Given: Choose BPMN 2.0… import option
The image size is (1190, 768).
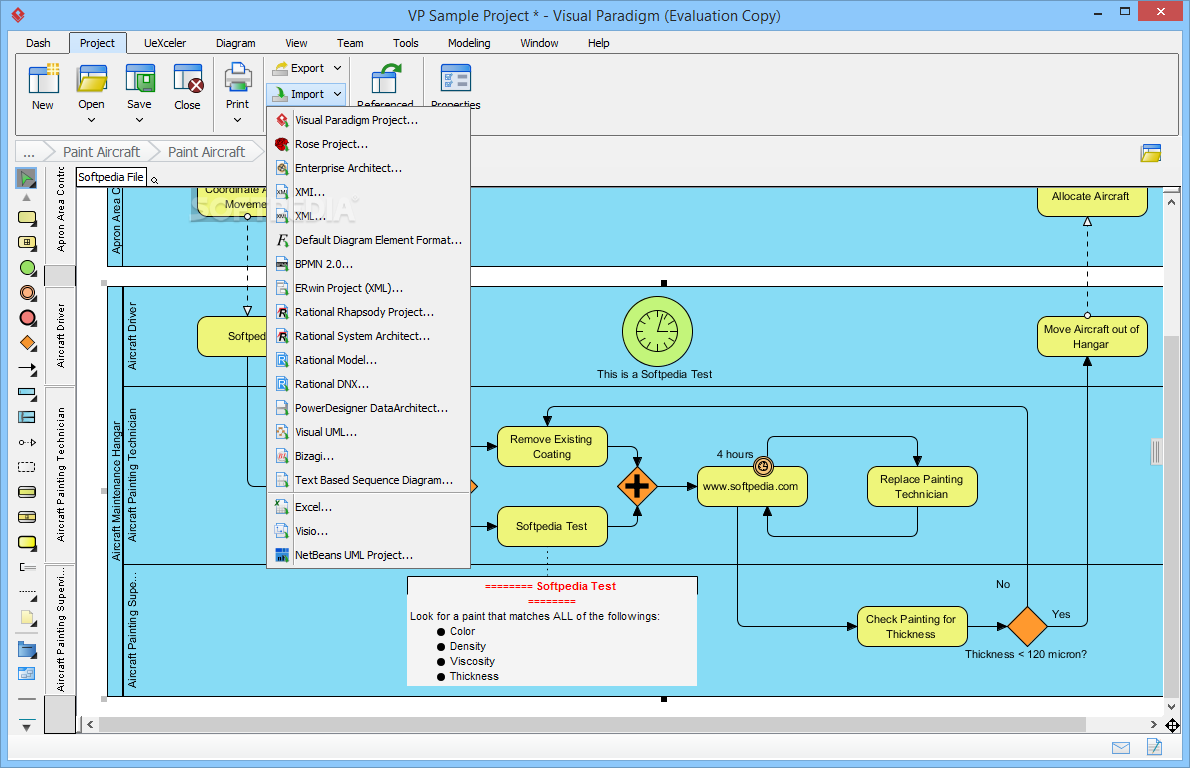Looking at the screenshot, I should (369, 264).
